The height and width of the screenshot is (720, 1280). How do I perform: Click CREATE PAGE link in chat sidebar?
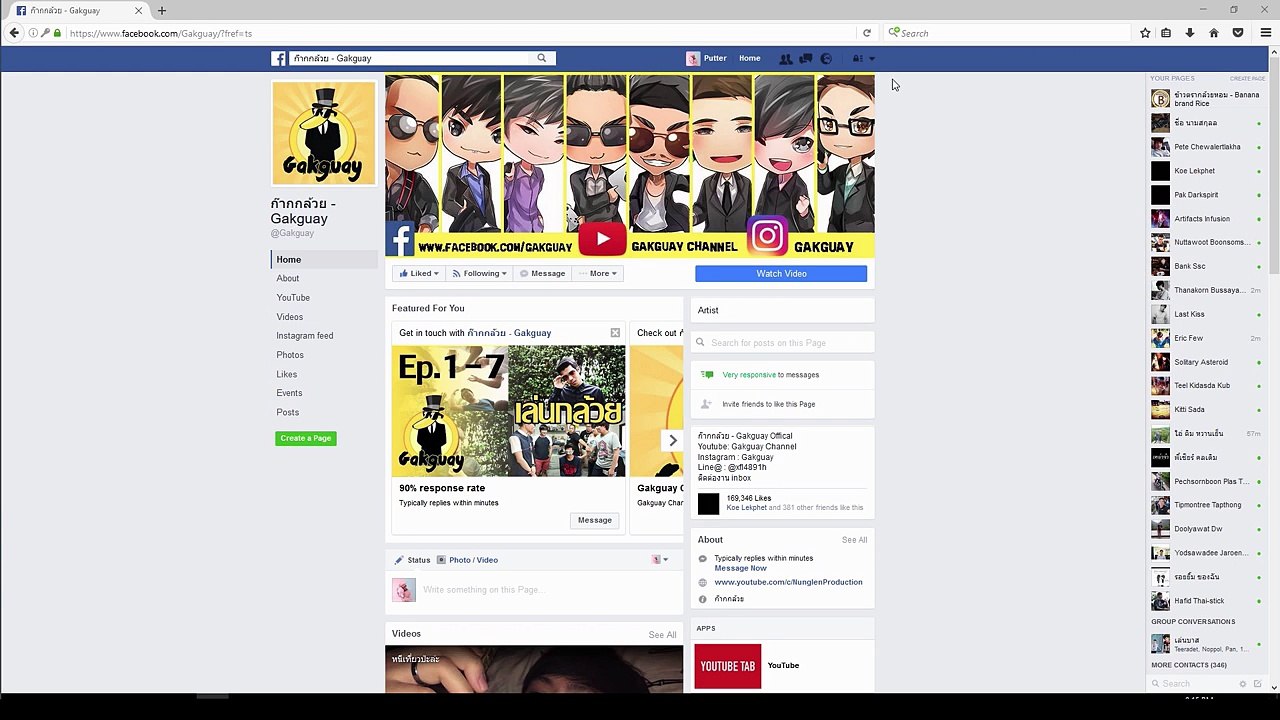[1247, 78]
